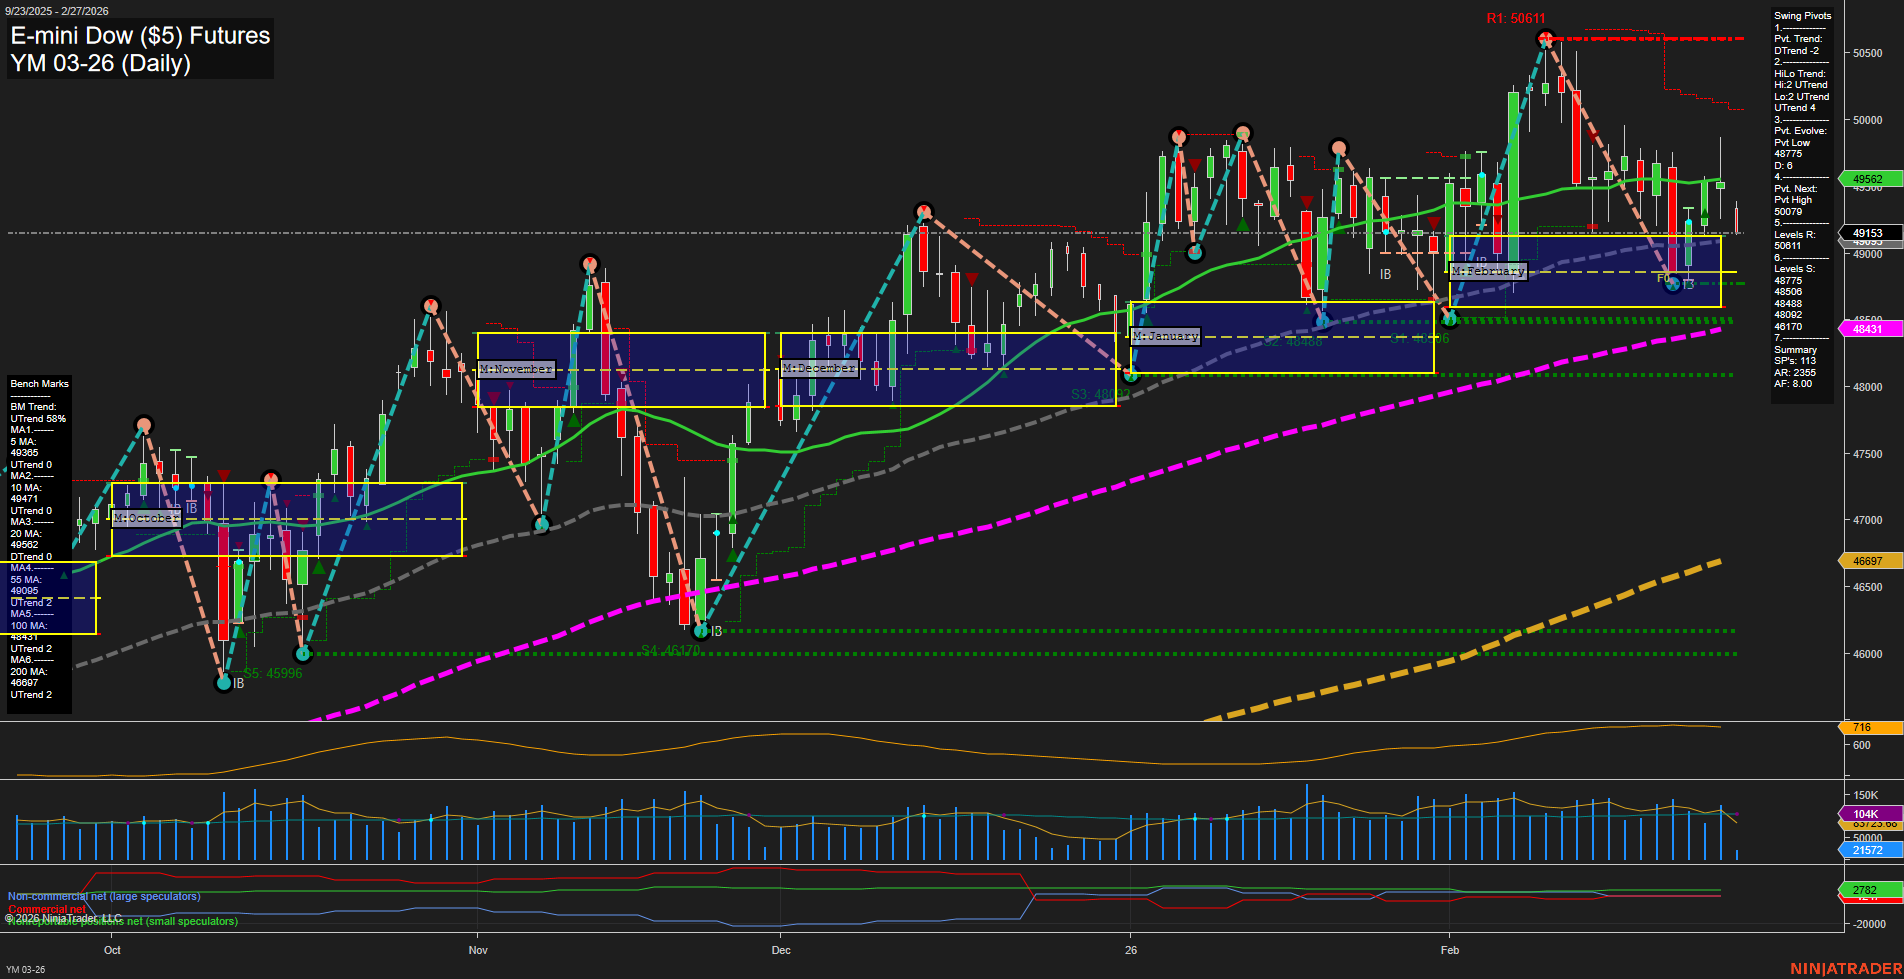Select the M:October month range box label
This screenshot has width=1904, height=979.
(x=146, y=518)
